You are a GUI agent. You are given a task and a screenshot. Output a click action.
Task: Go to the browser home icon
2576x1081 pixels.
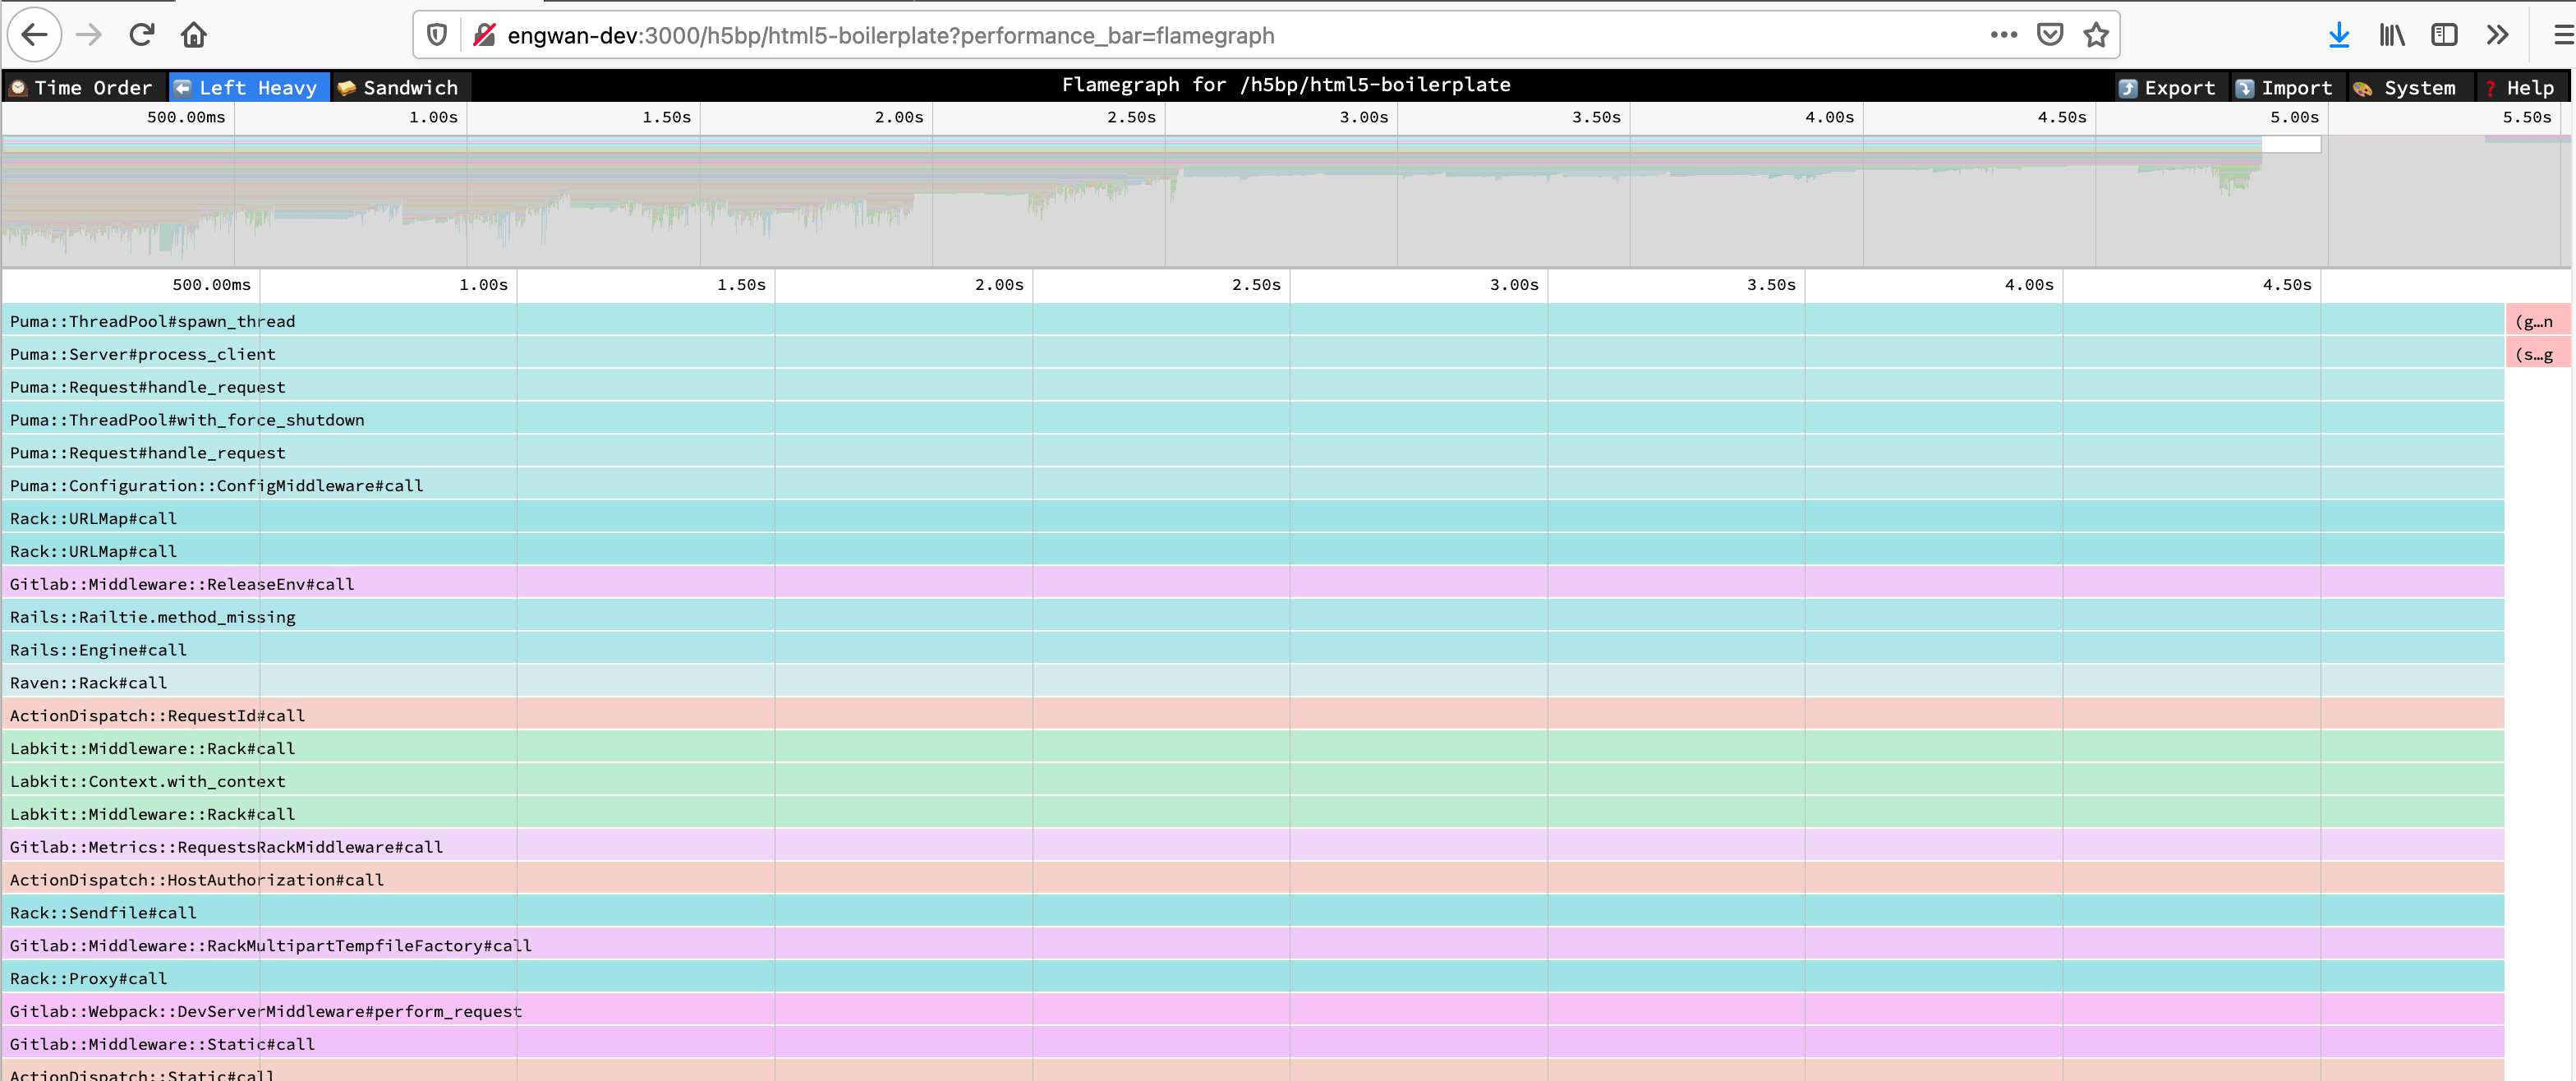coord(194,35)
